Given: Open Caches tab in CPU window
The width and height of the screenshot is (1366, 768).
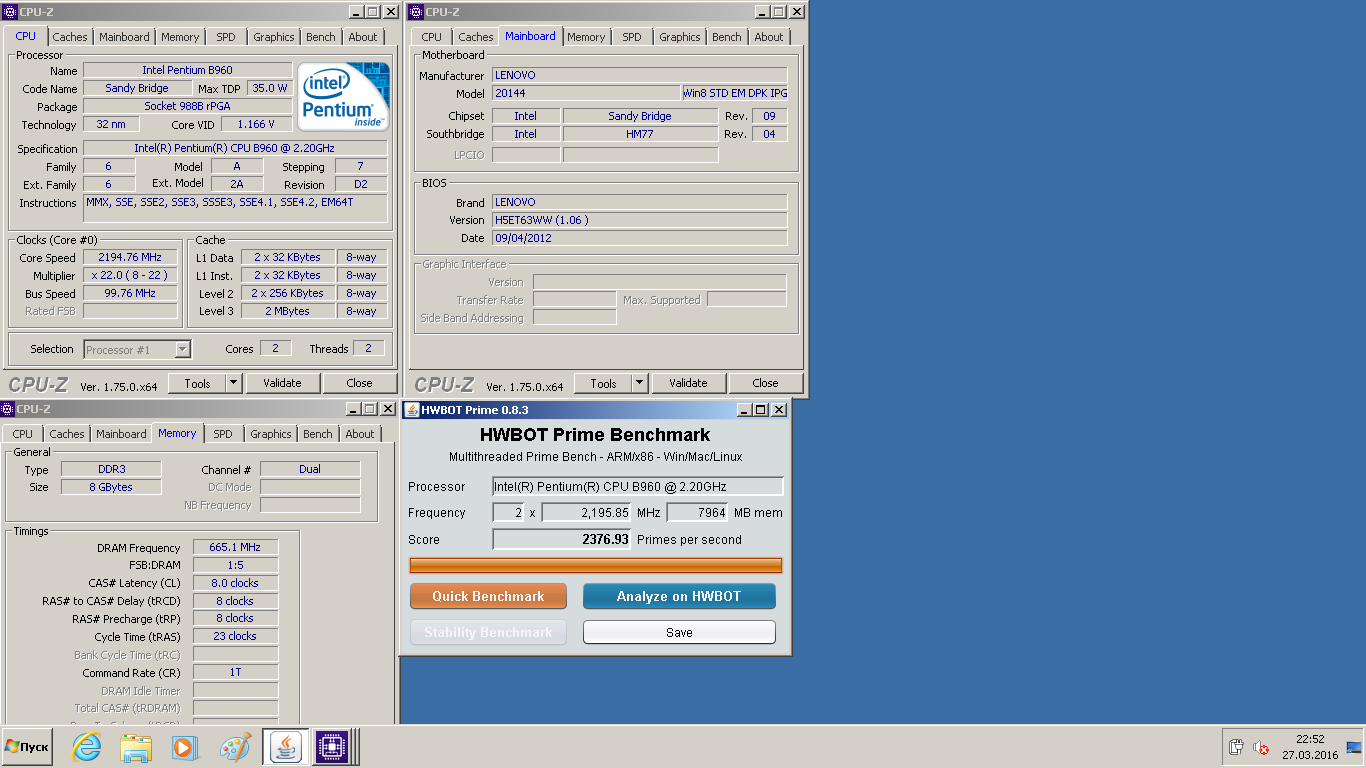Looking at the screenshot, I should coord(70,37).
